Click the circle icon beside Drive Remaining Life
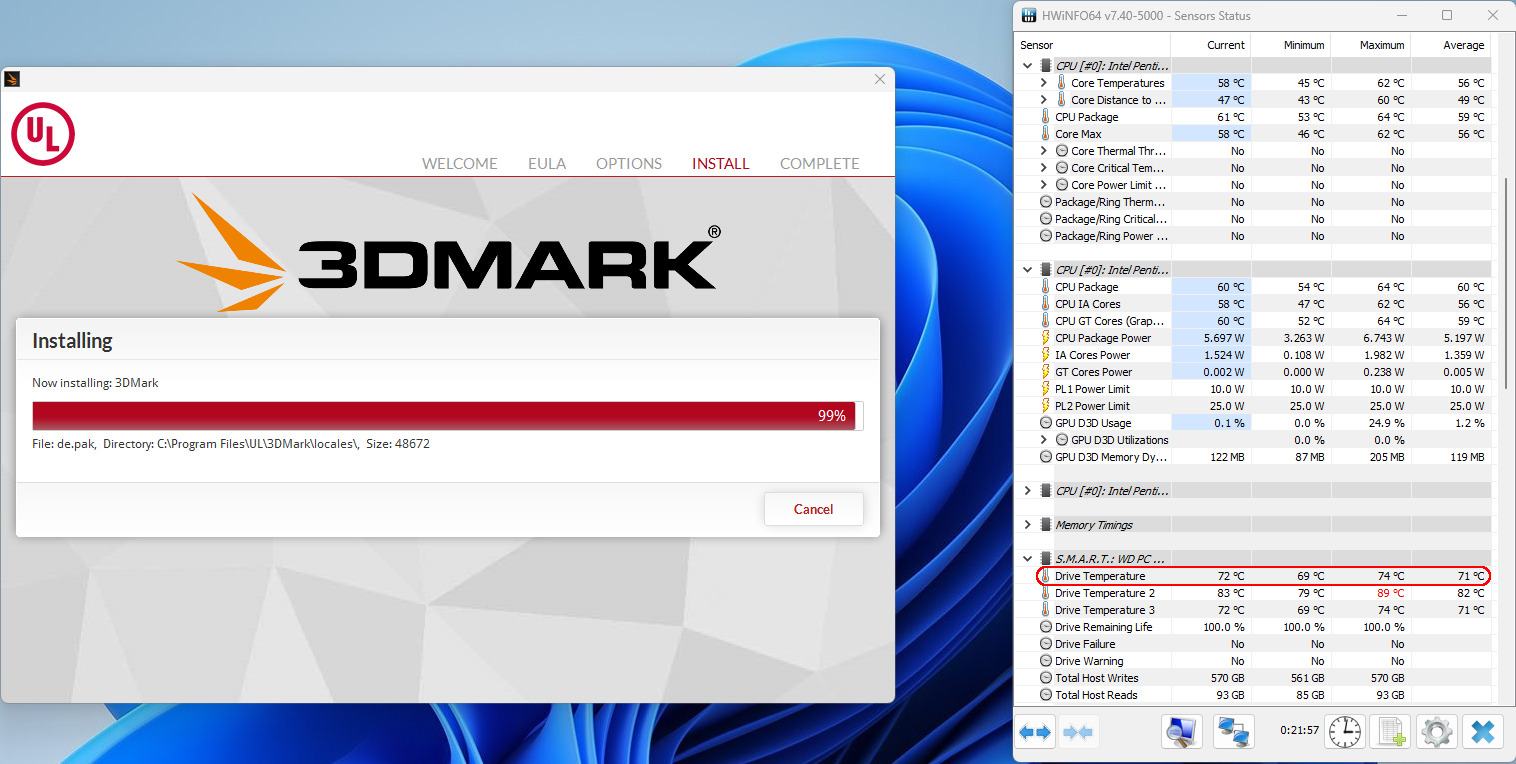Viewport: 1516px width, 764px height. [1045, 627]
